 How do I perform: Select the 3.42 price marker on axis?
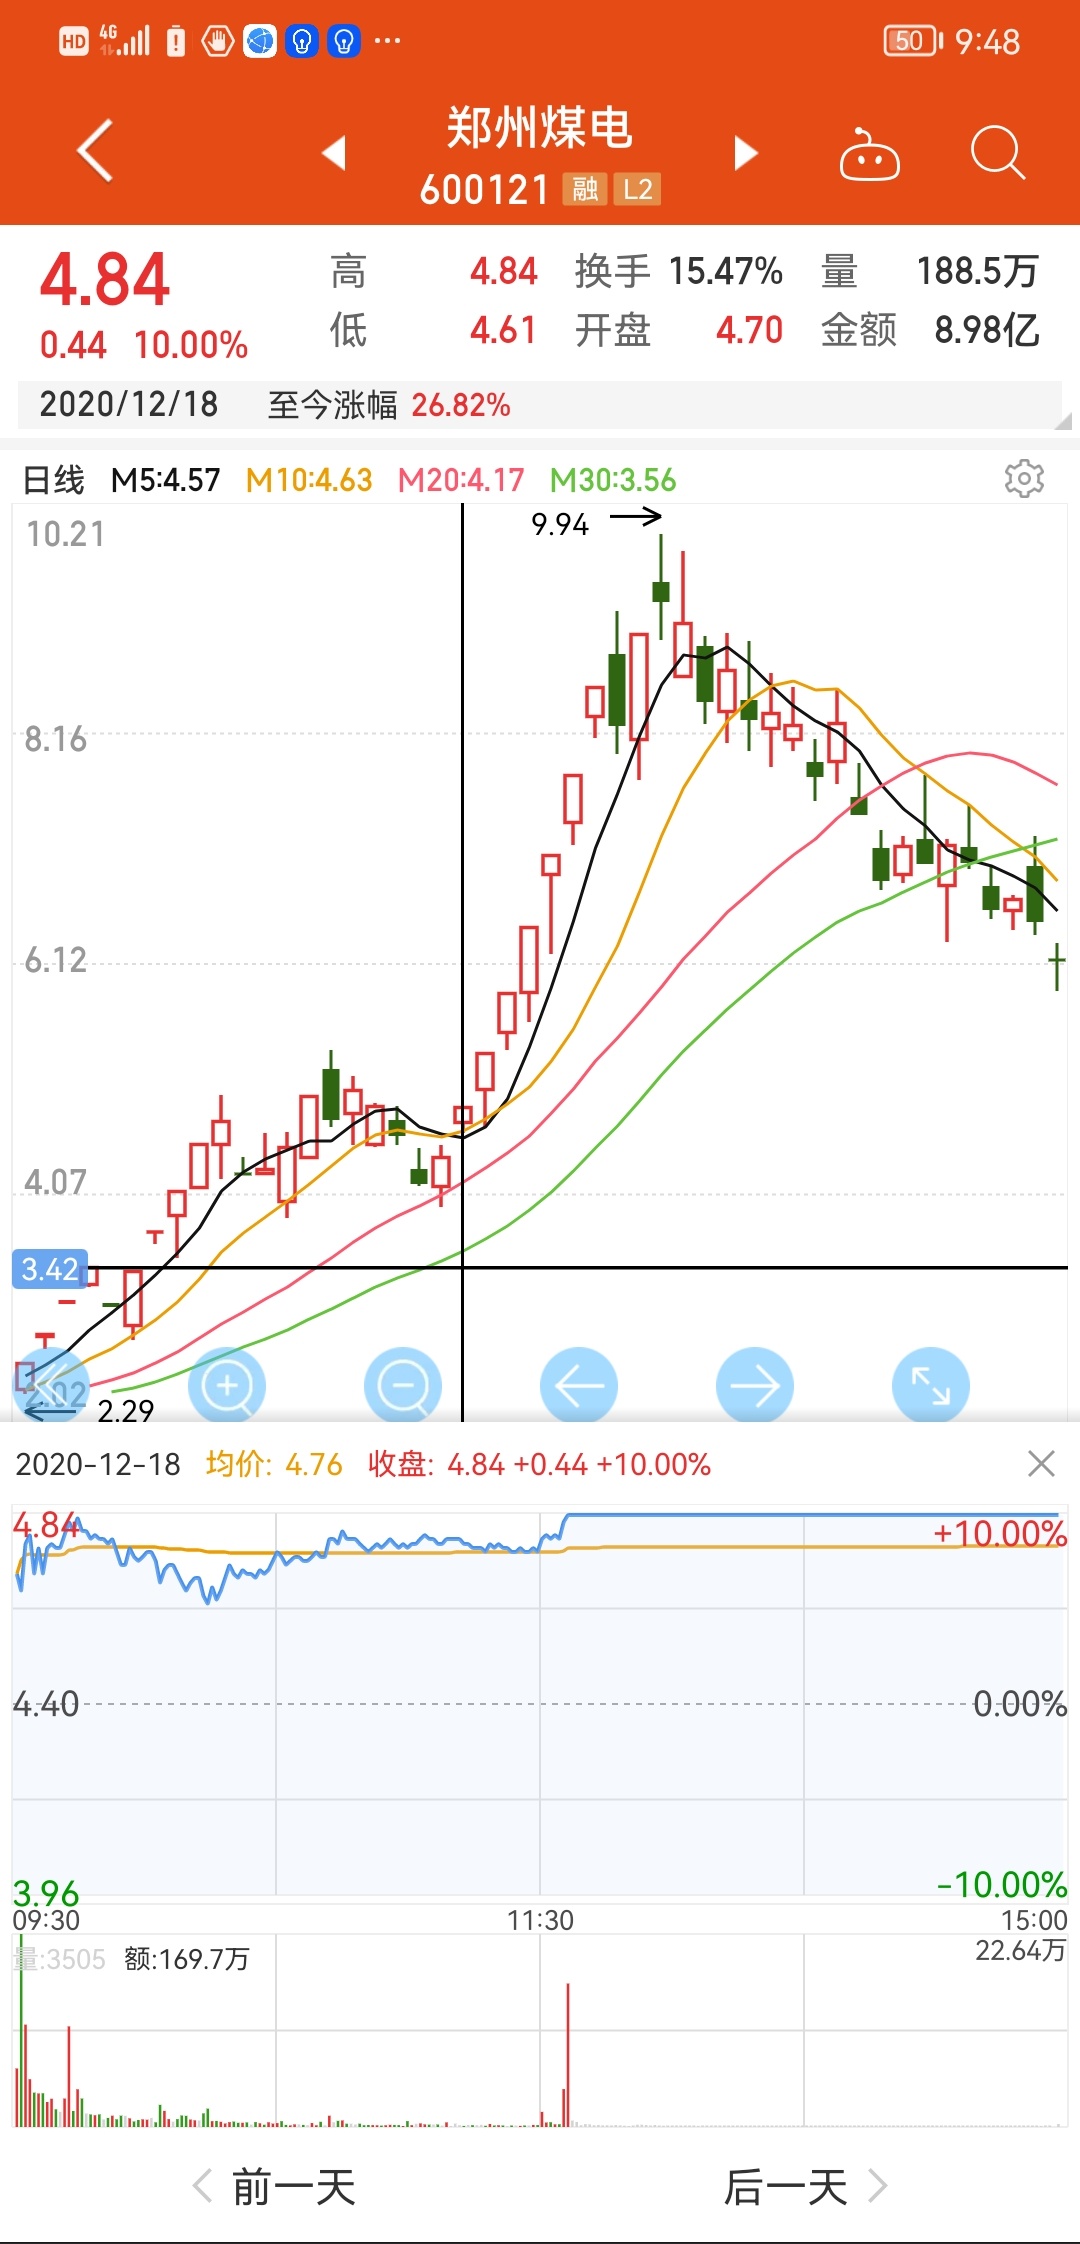point(50,1269)
